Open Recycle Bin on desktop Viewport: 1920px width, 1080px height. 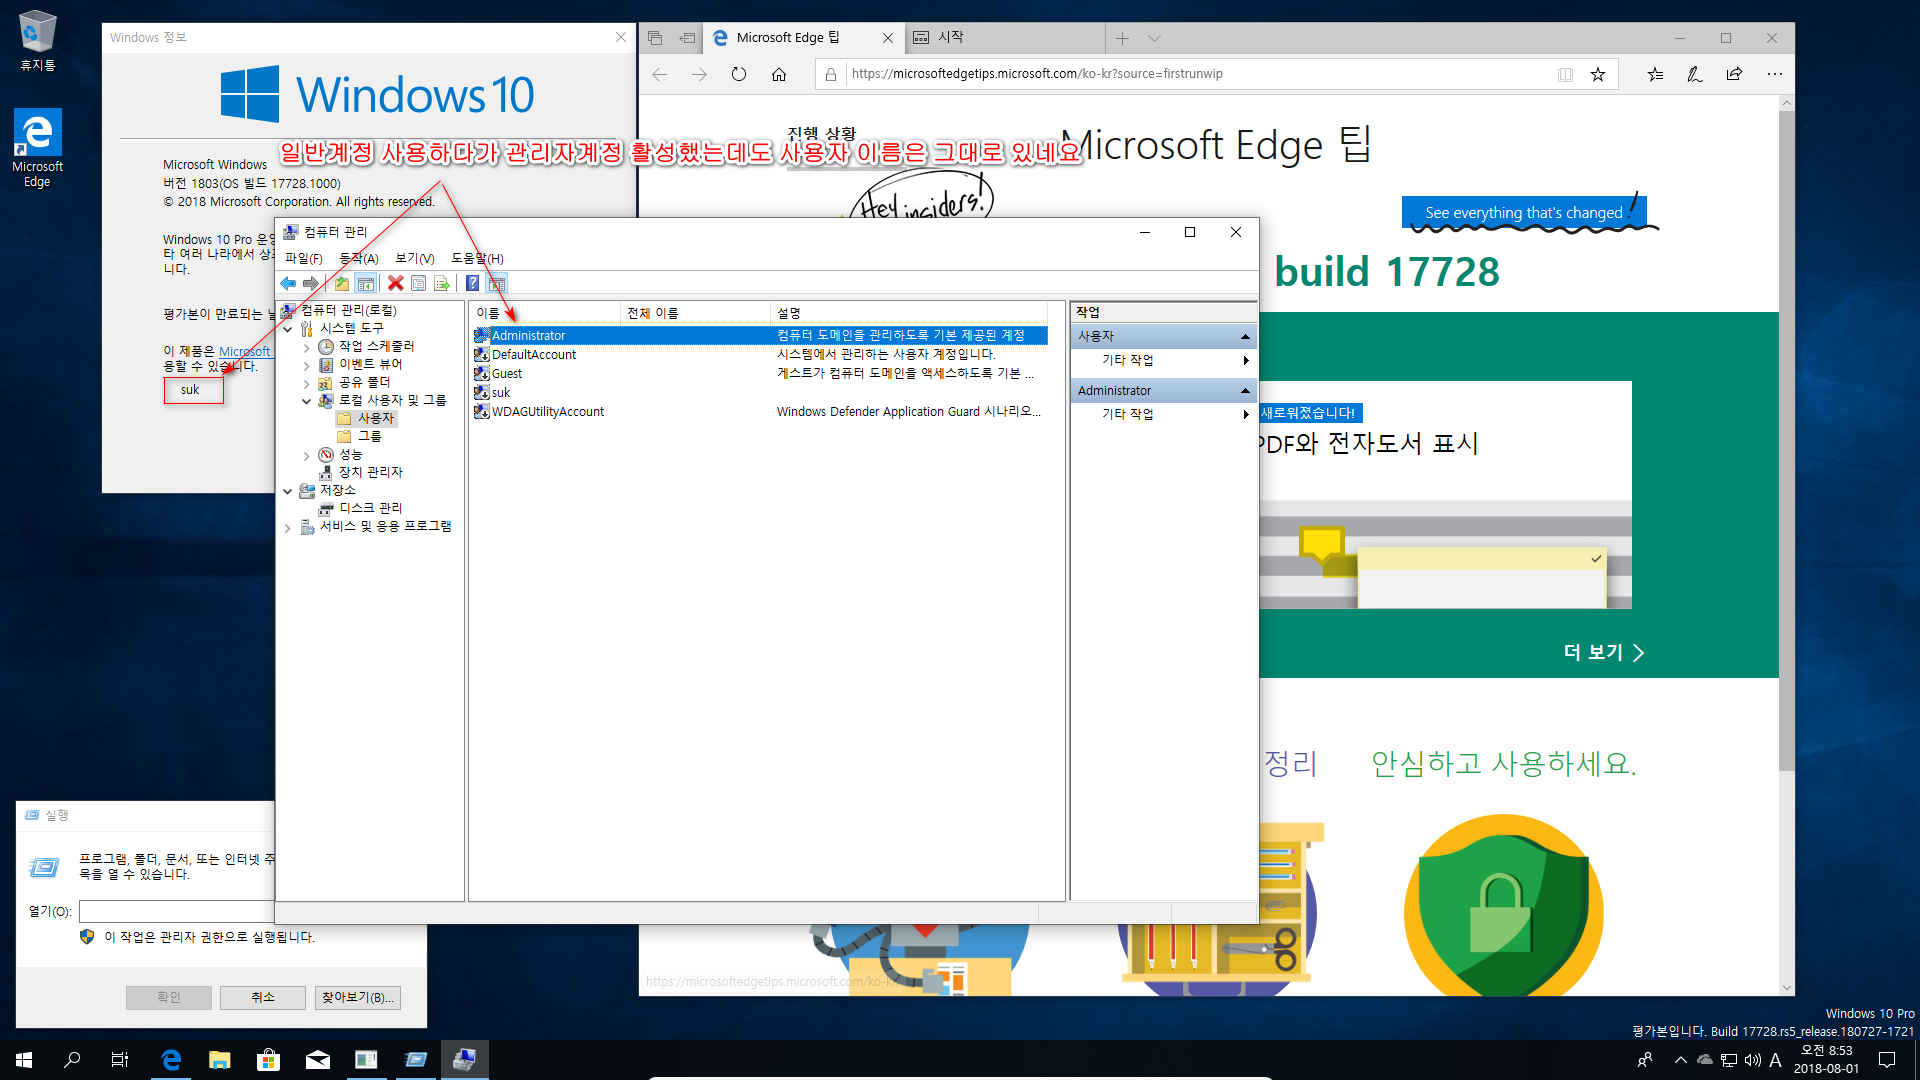[x=38, y=41]
